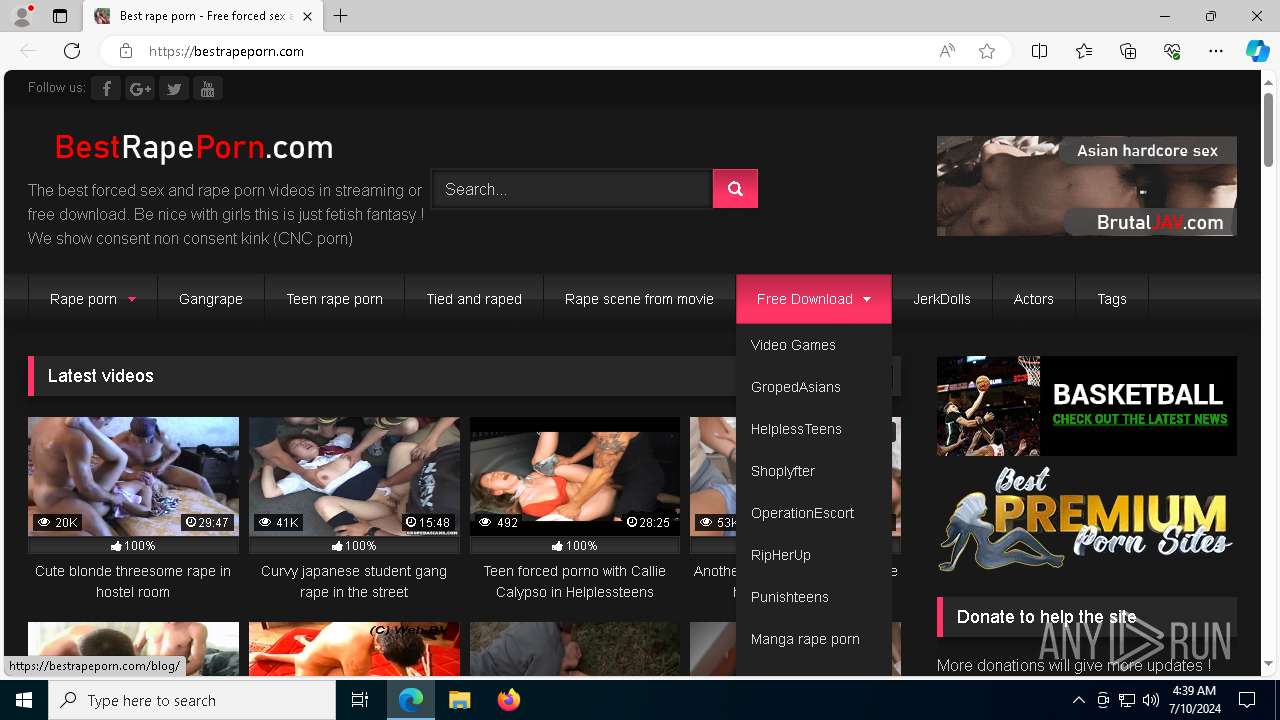Click the address bar URL
This screenshot has height=720, width=1280.
(226, 51)
